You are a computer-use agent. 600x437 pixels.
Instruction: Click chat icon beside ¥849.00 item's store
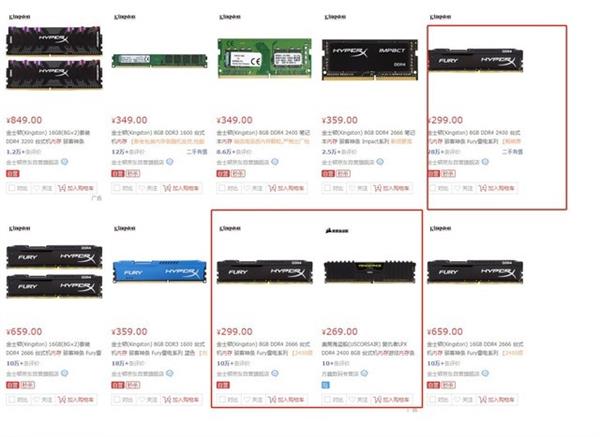[x=65, y=162]
